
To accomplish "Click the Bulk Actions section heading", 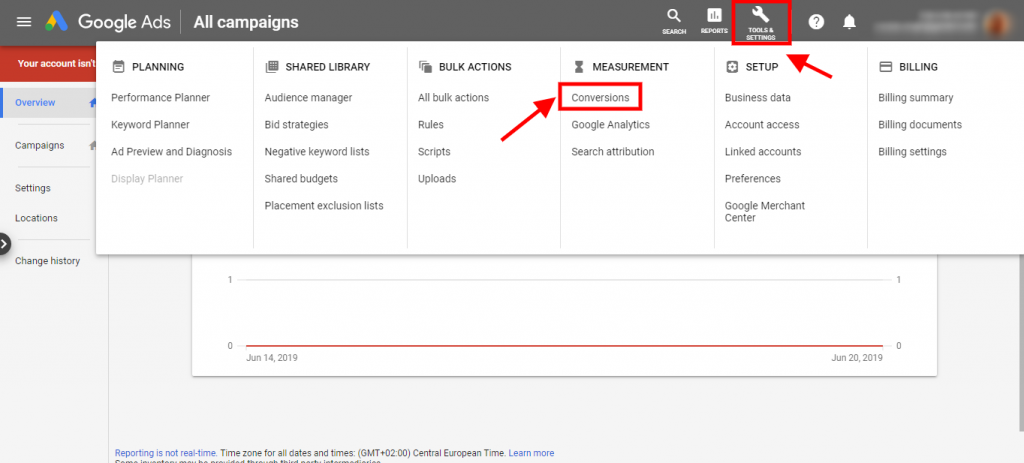I will (x=465, y=67).
